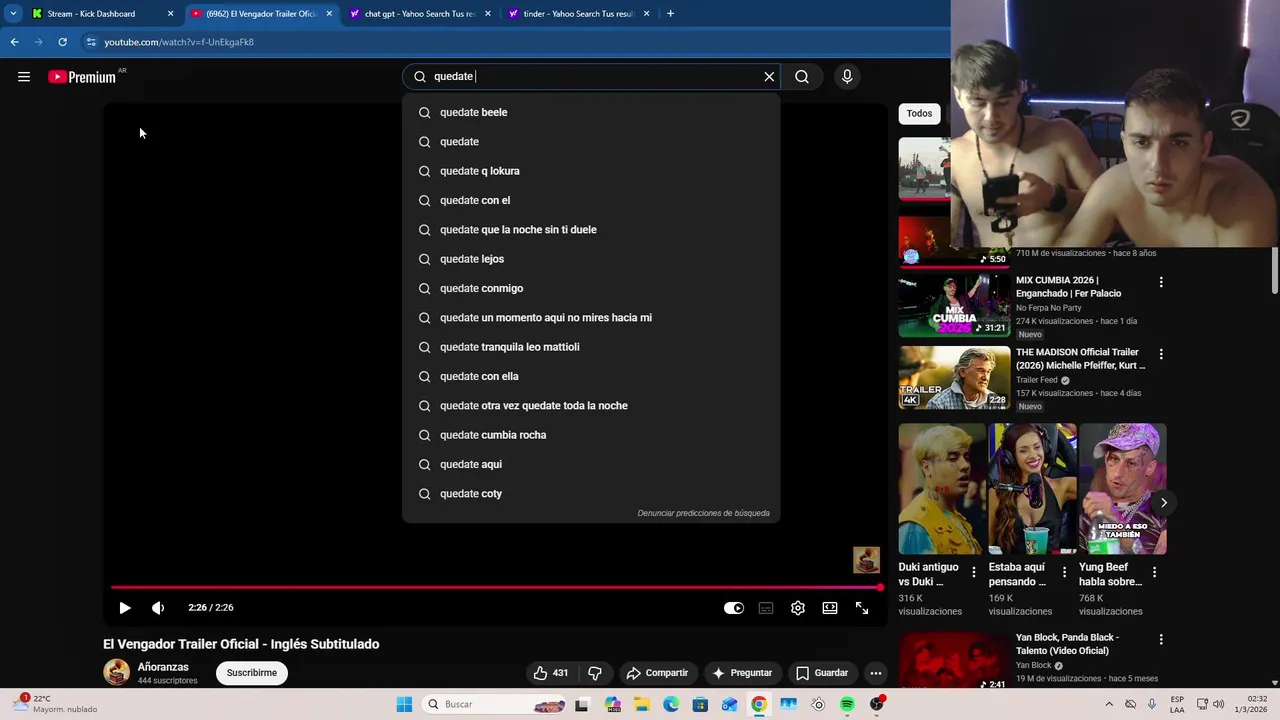Open options for Yan Block Talento video
This screenshot has height=720, width=1280.
(1161, 639)
